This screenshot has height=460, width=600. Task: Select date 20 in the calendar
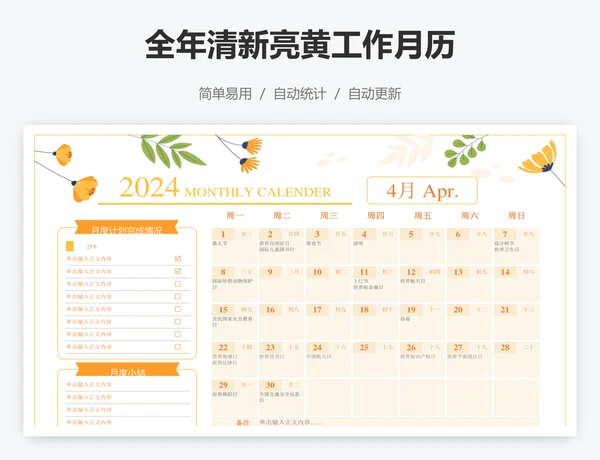coord(458,310)
